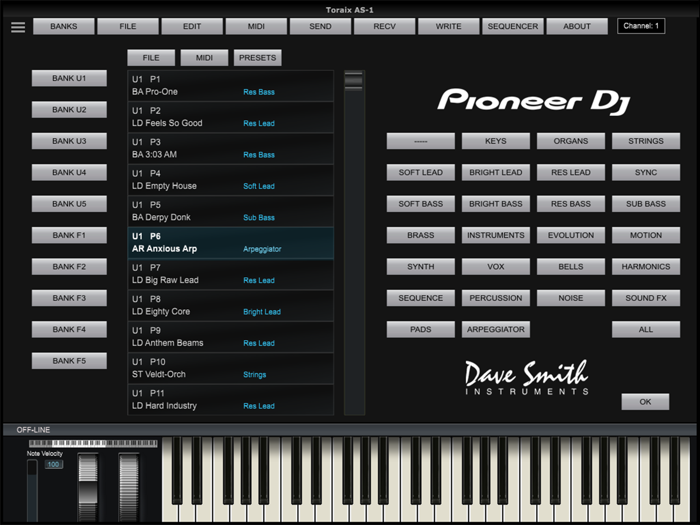The width and height of the screenshot is (700, 525).
Task: Select BANK U1
Action: (x=69, y=78)
